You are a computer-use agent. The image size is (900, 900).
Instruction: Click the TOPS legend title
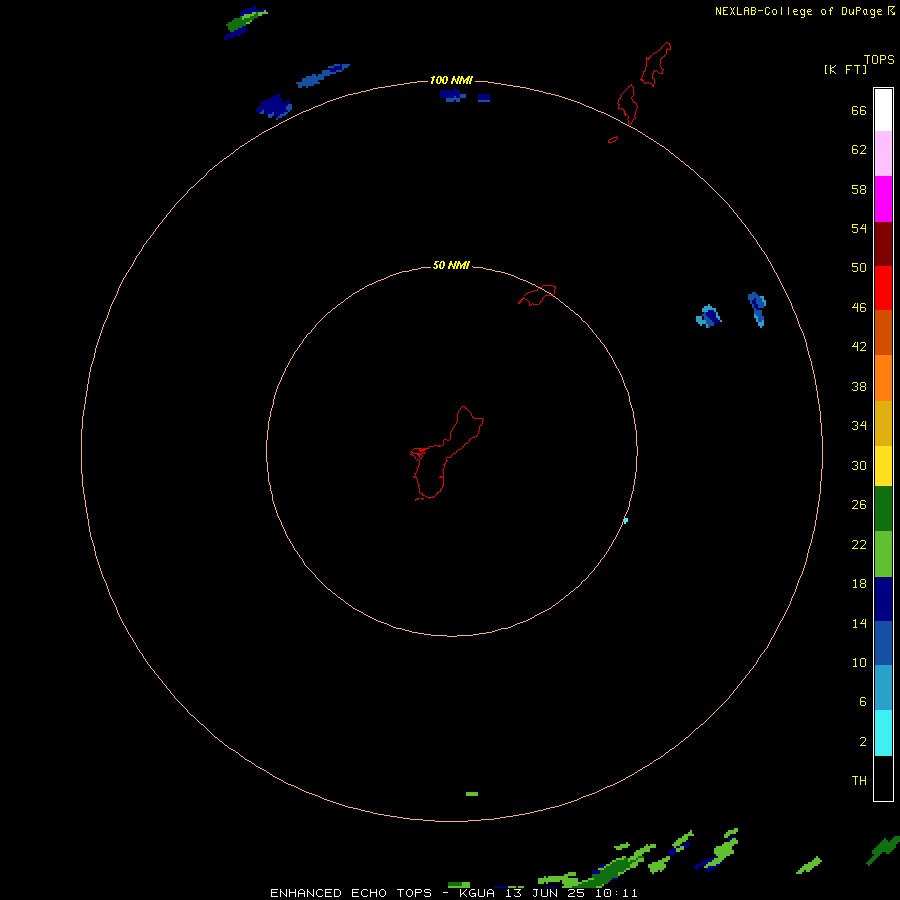(x=879, y=59)
